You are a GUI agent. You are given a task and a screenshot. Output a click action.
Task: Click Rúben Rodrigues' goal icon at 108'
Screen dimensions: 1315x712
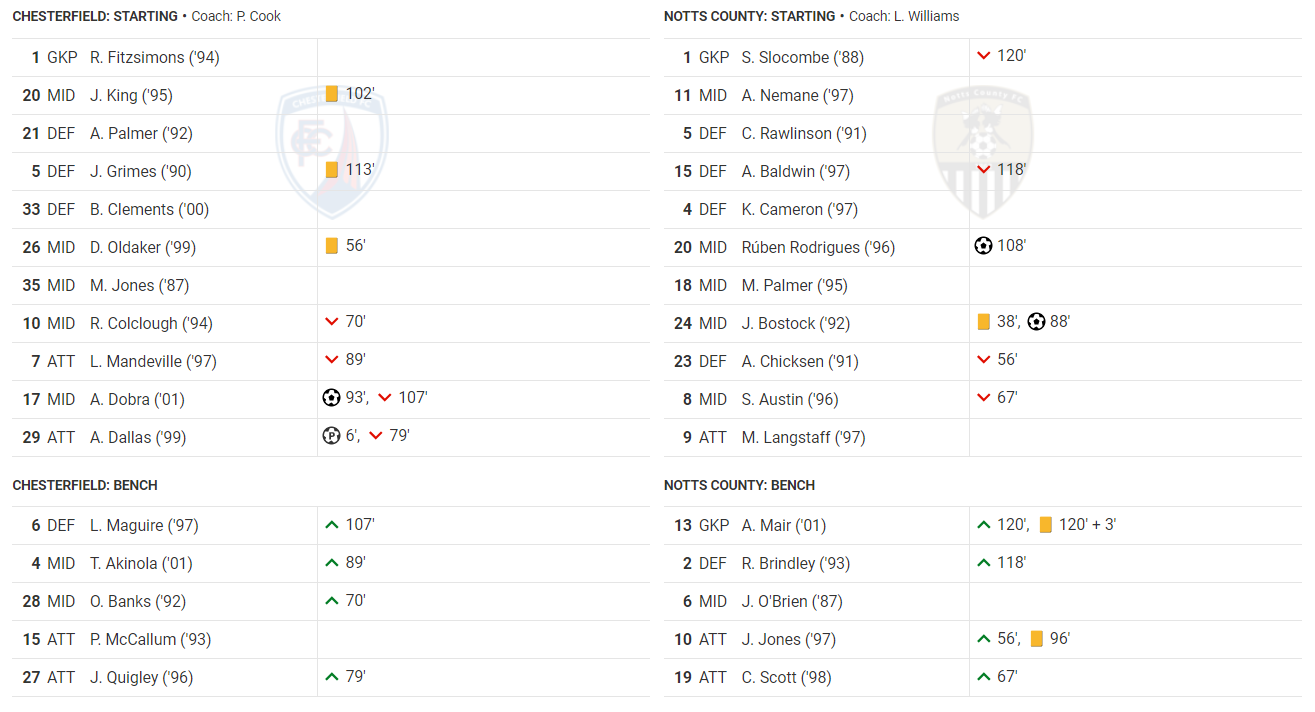pyautogui.click(x=983, y=246)
